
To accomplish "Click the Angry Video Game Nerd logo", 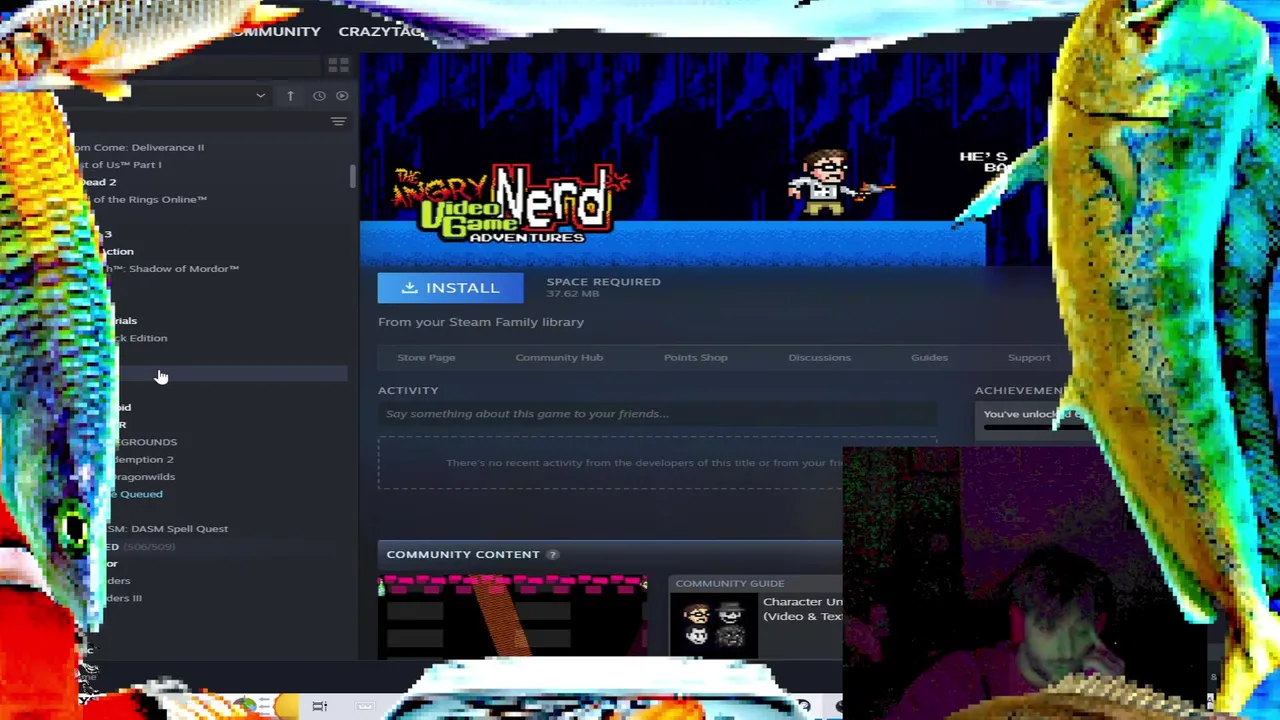I will pyautogui.click(x=510, y=205).
